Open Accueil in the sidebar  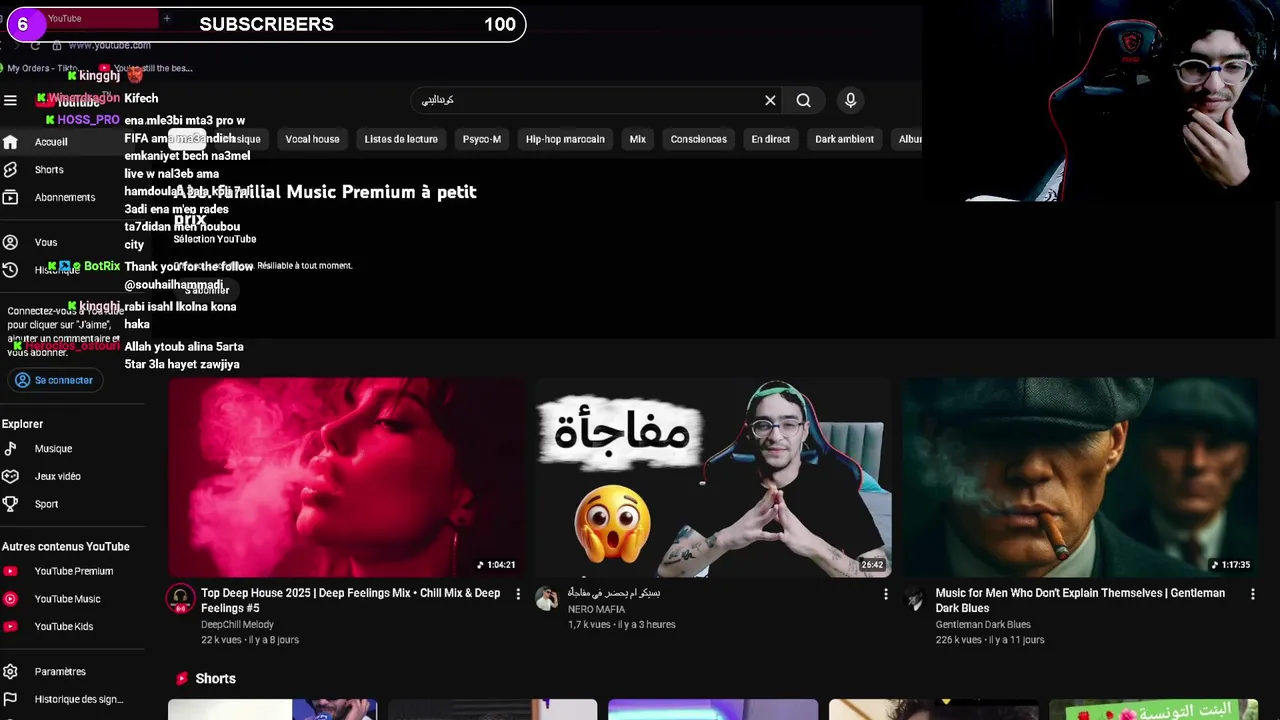point(51,142)
